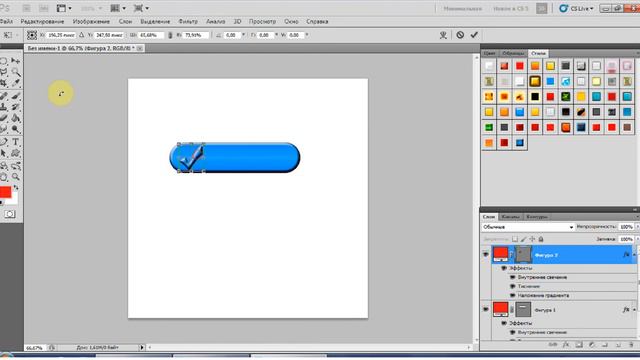The image size is (640, 360).
Task: Select the Crop tool
Action: point(4,83)
